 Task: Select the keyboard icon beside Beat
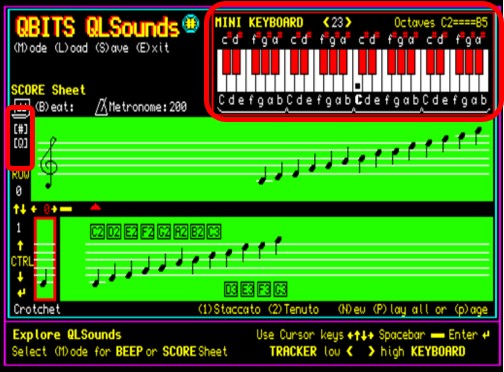tap(22, 108)
